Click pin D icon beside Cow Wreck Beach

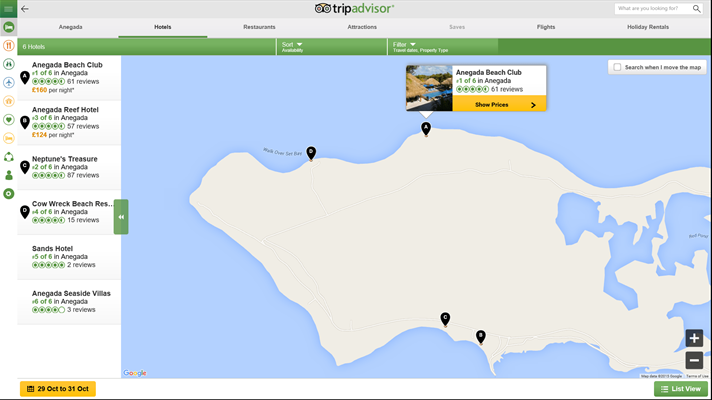(25, 212)
